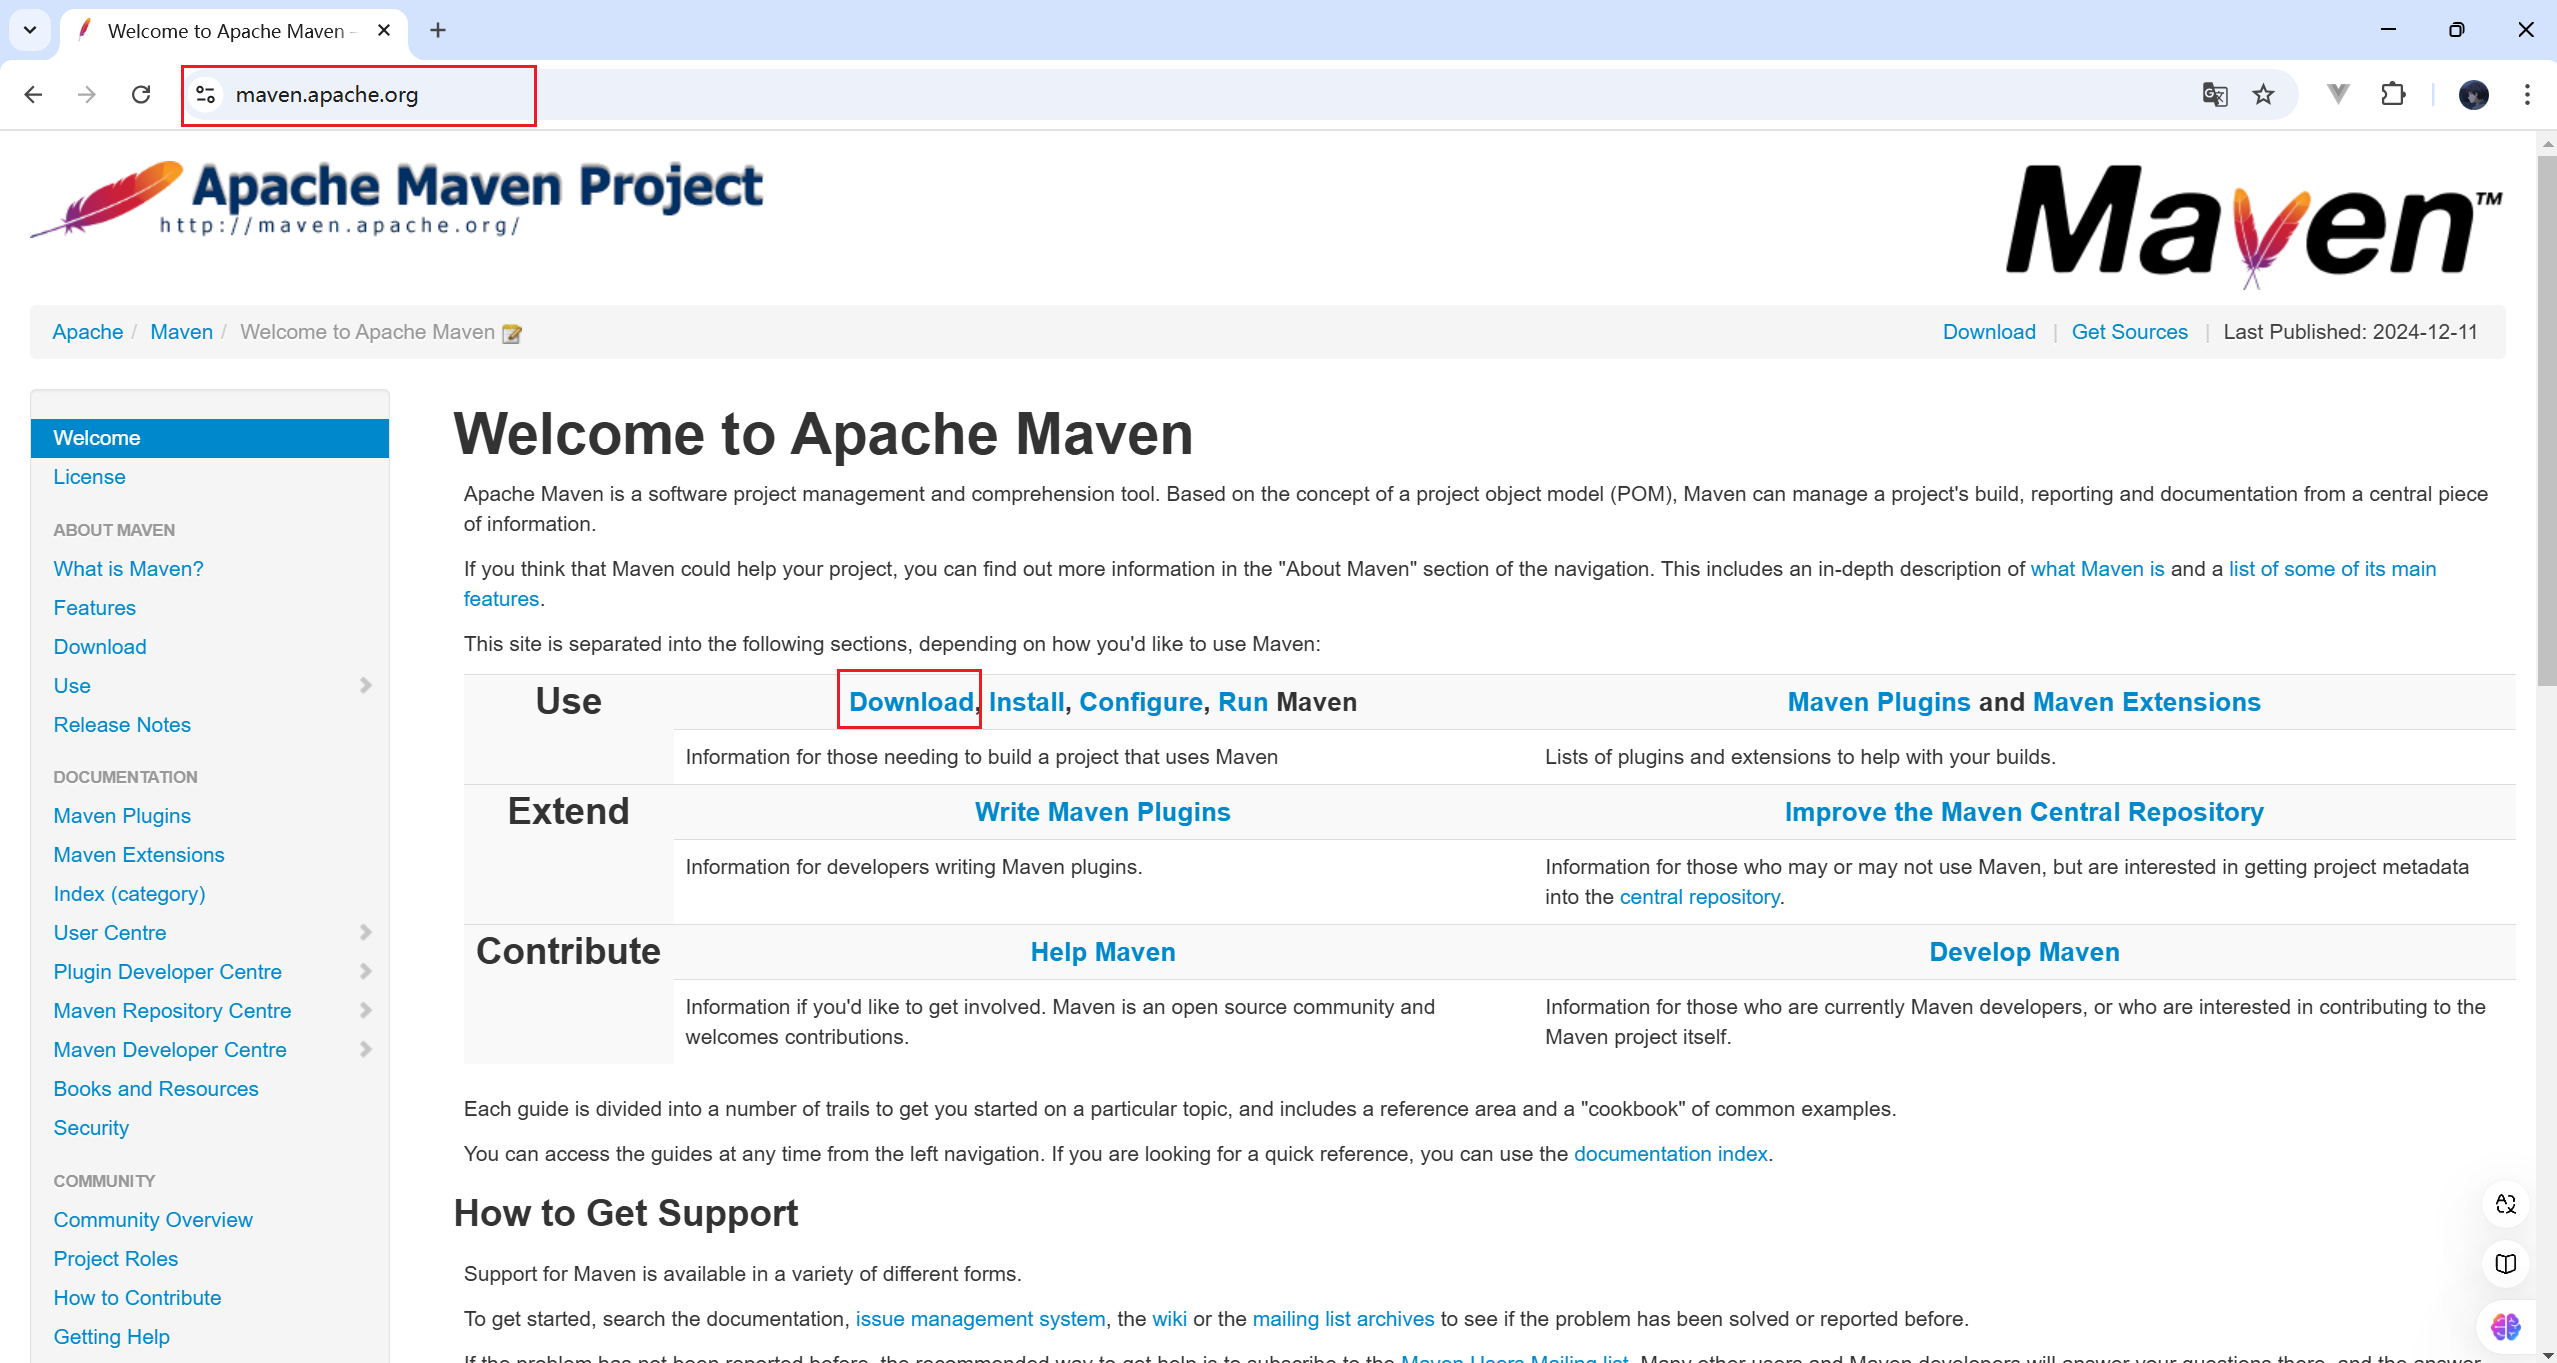View site information icon in address bar

pos(205,94)
